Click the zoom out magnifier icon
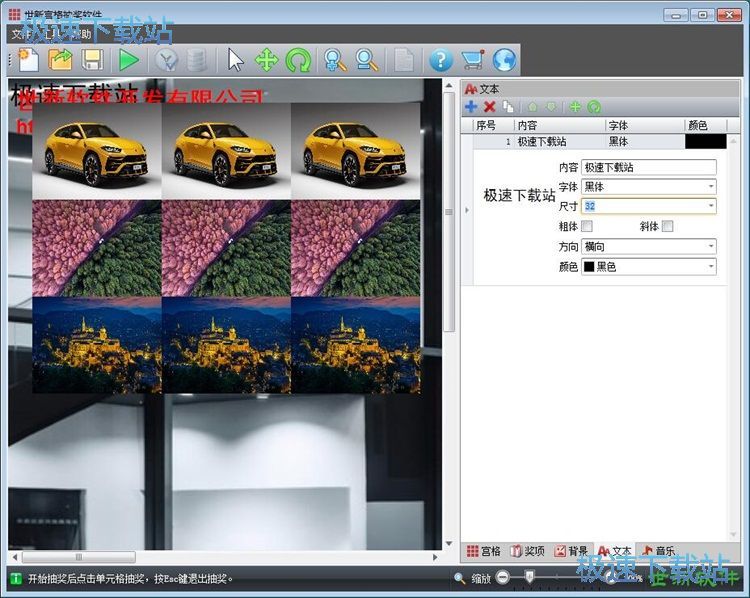This screenshot has height=598, width=750. (x=367, y=61)
